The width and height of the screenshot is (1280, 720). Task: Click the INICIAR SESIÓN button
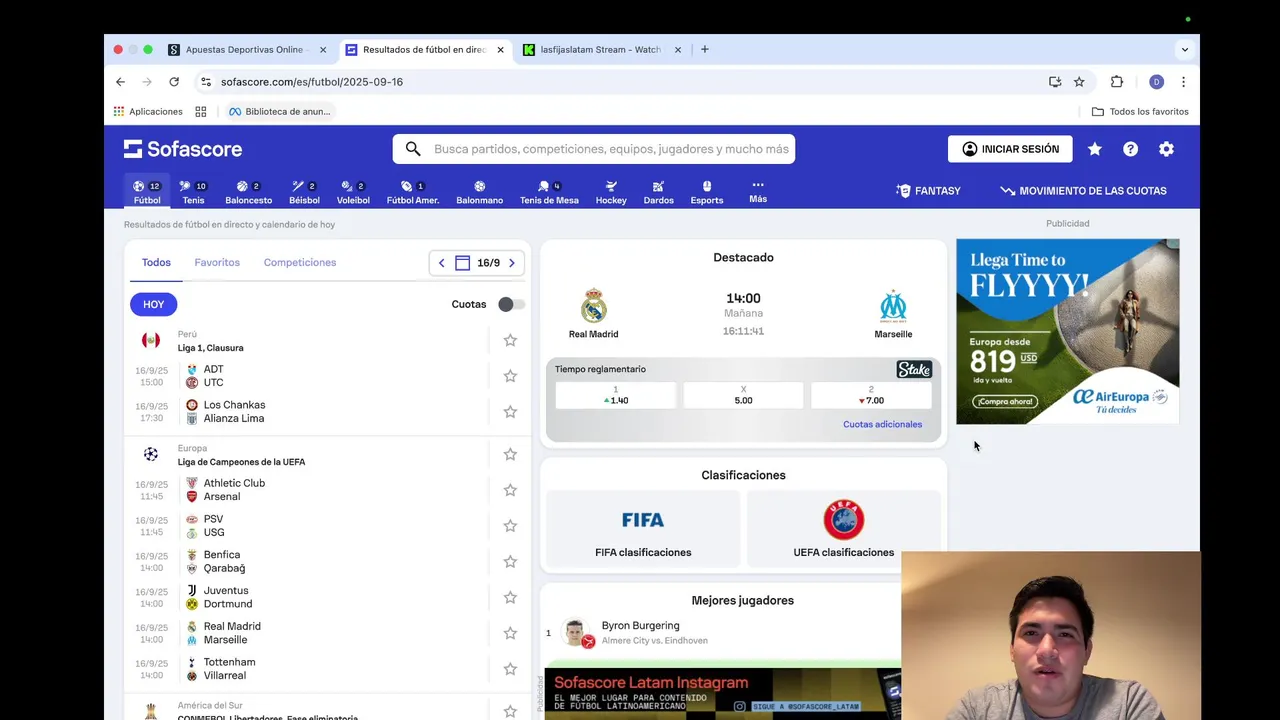[1010, 149]
